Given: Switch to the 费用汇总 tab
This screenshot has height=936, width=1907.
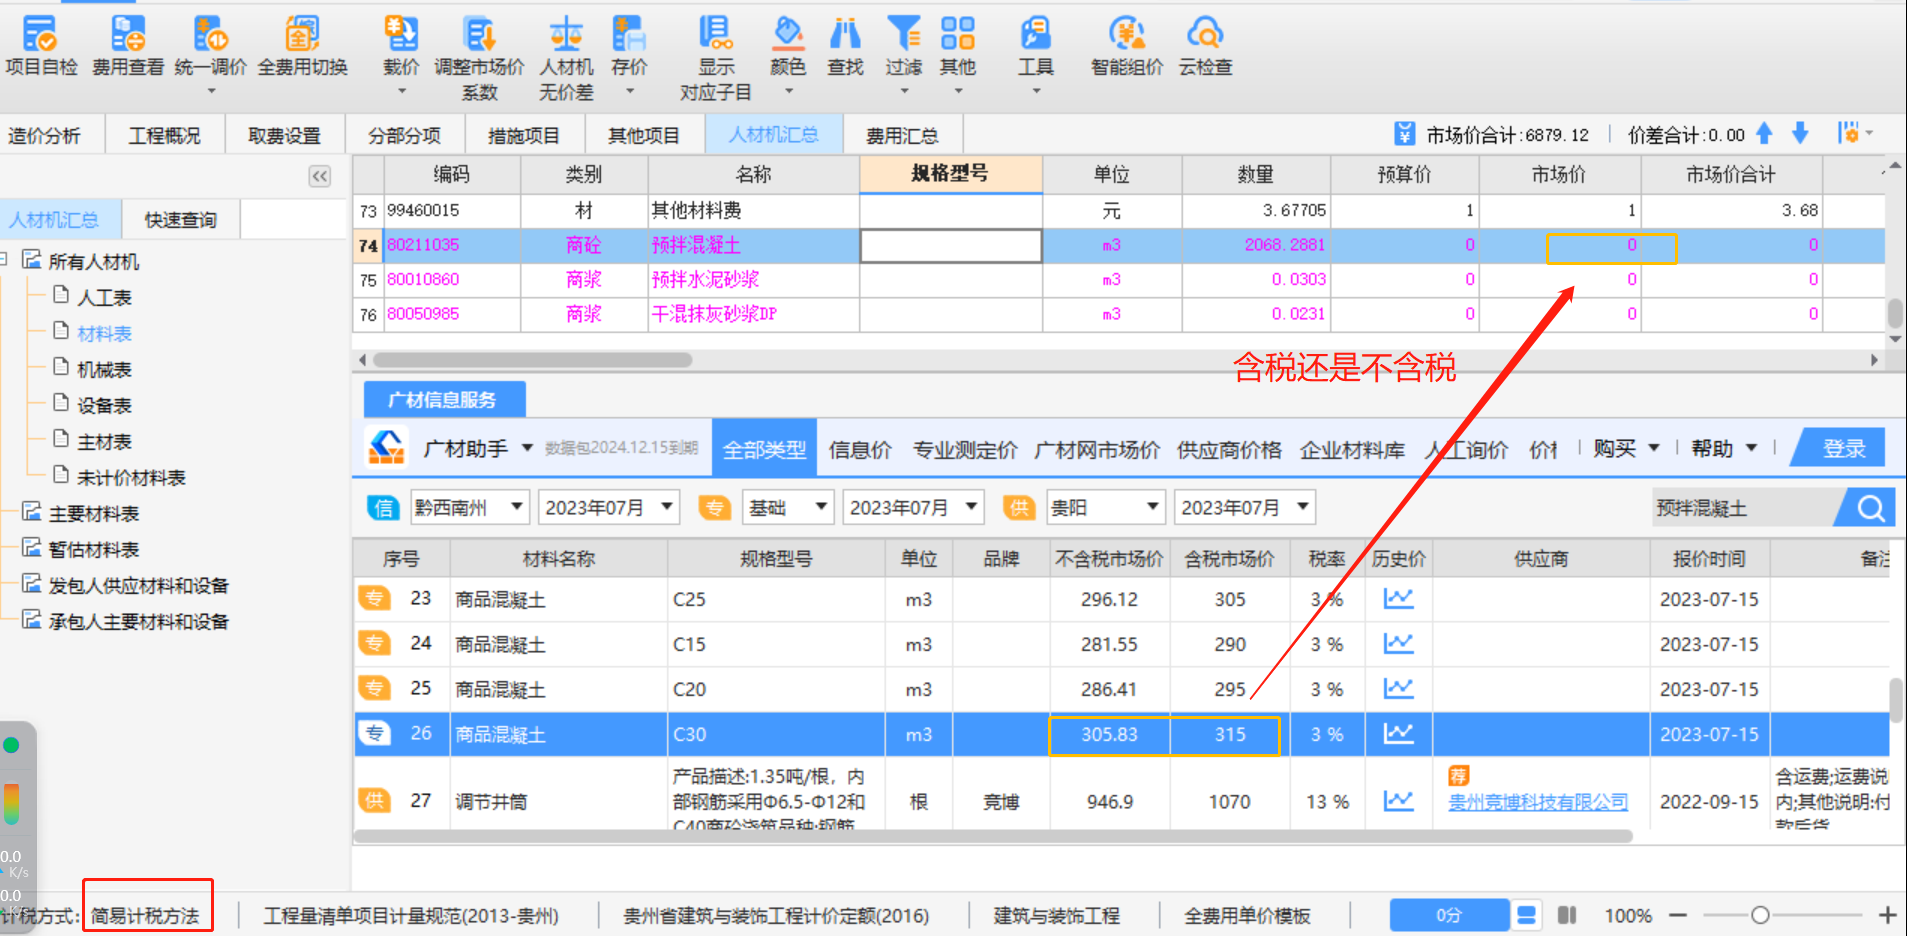Looking at the screenshot, I should pyautogui.click(x=902, y=135).
